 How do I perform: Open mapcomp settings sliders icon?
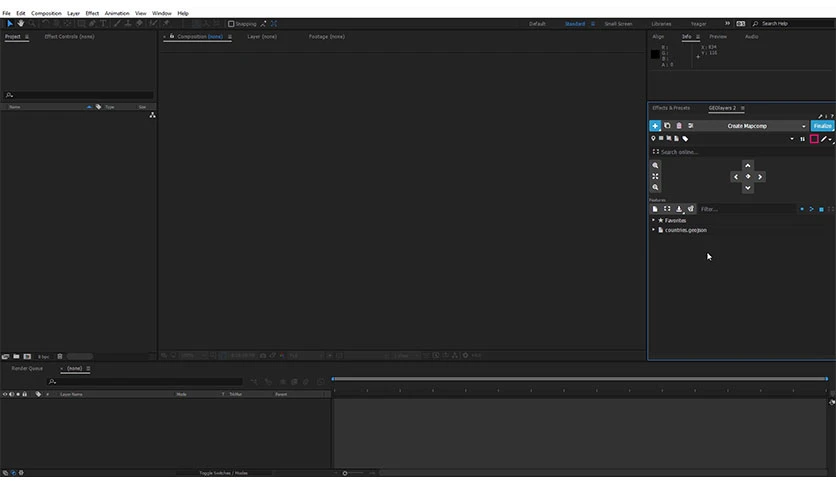(x=690, y=126)
